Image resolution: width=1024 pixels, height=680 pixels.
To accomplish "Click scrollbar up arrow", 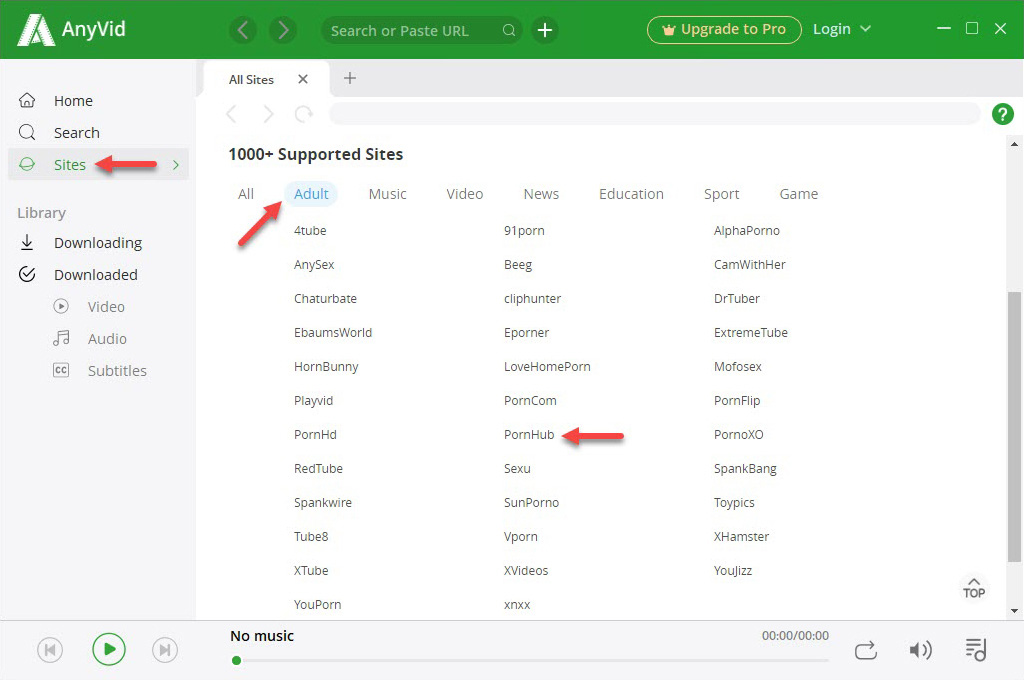I will coord(1014,144).
